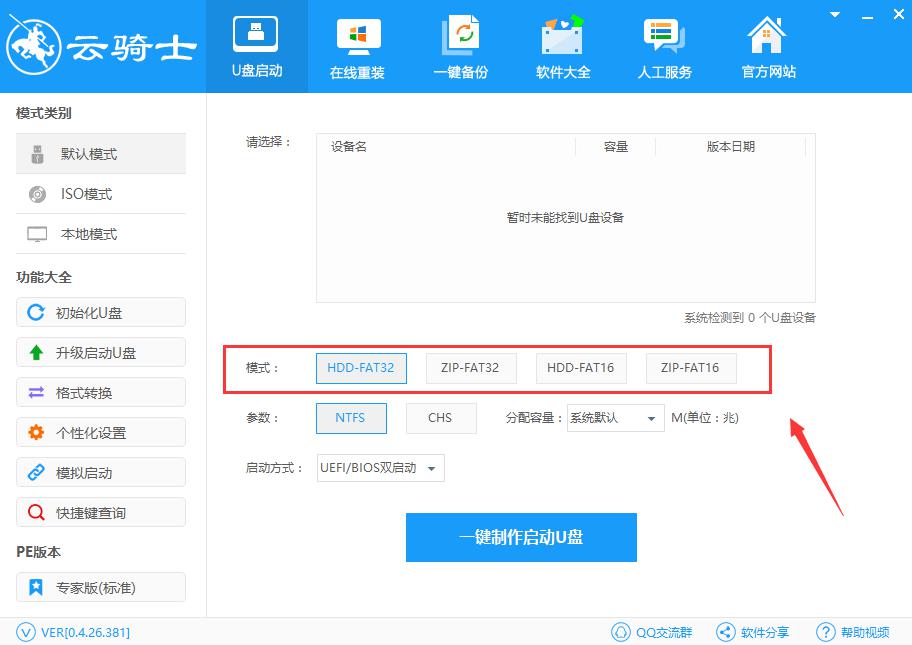This screenshot has width=912, height=645.
Task: Select the HDD-FAT32 mode option
Action: click(x=361, y=368)
